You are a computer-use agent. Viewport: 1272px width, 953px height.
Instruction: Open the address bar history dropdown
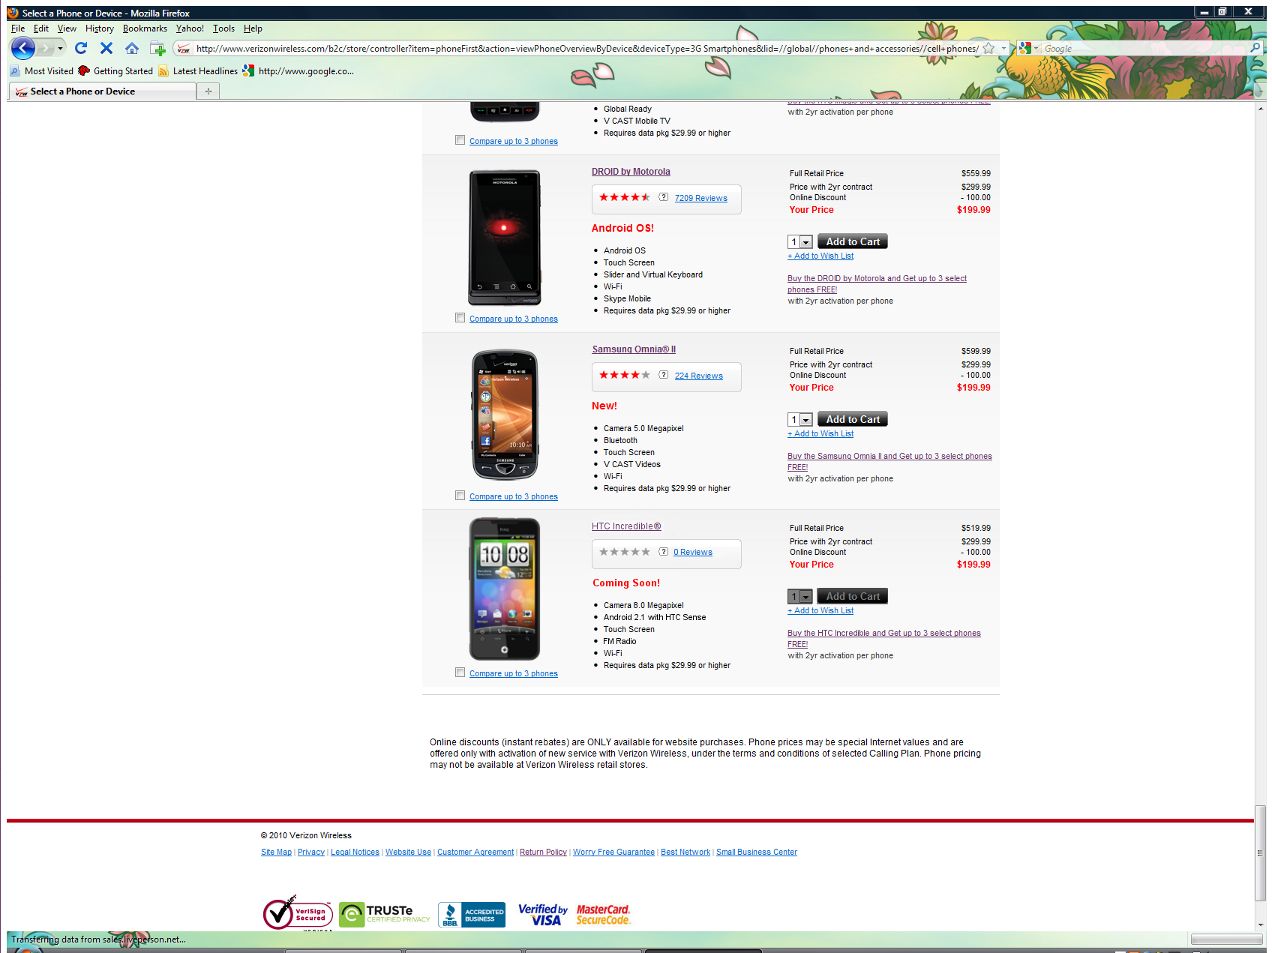[x=1004, y=48]
